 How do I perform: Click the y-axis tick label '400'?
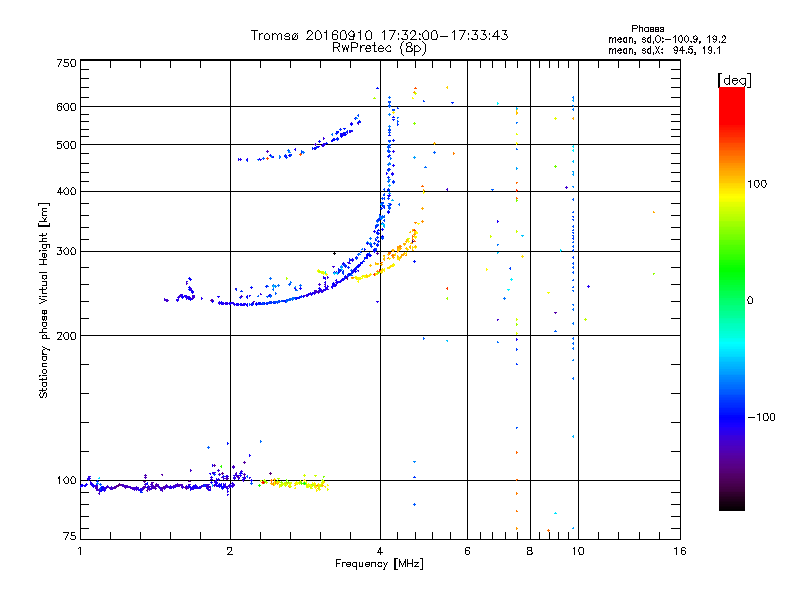pyautogui.click(x=66, y=191)
